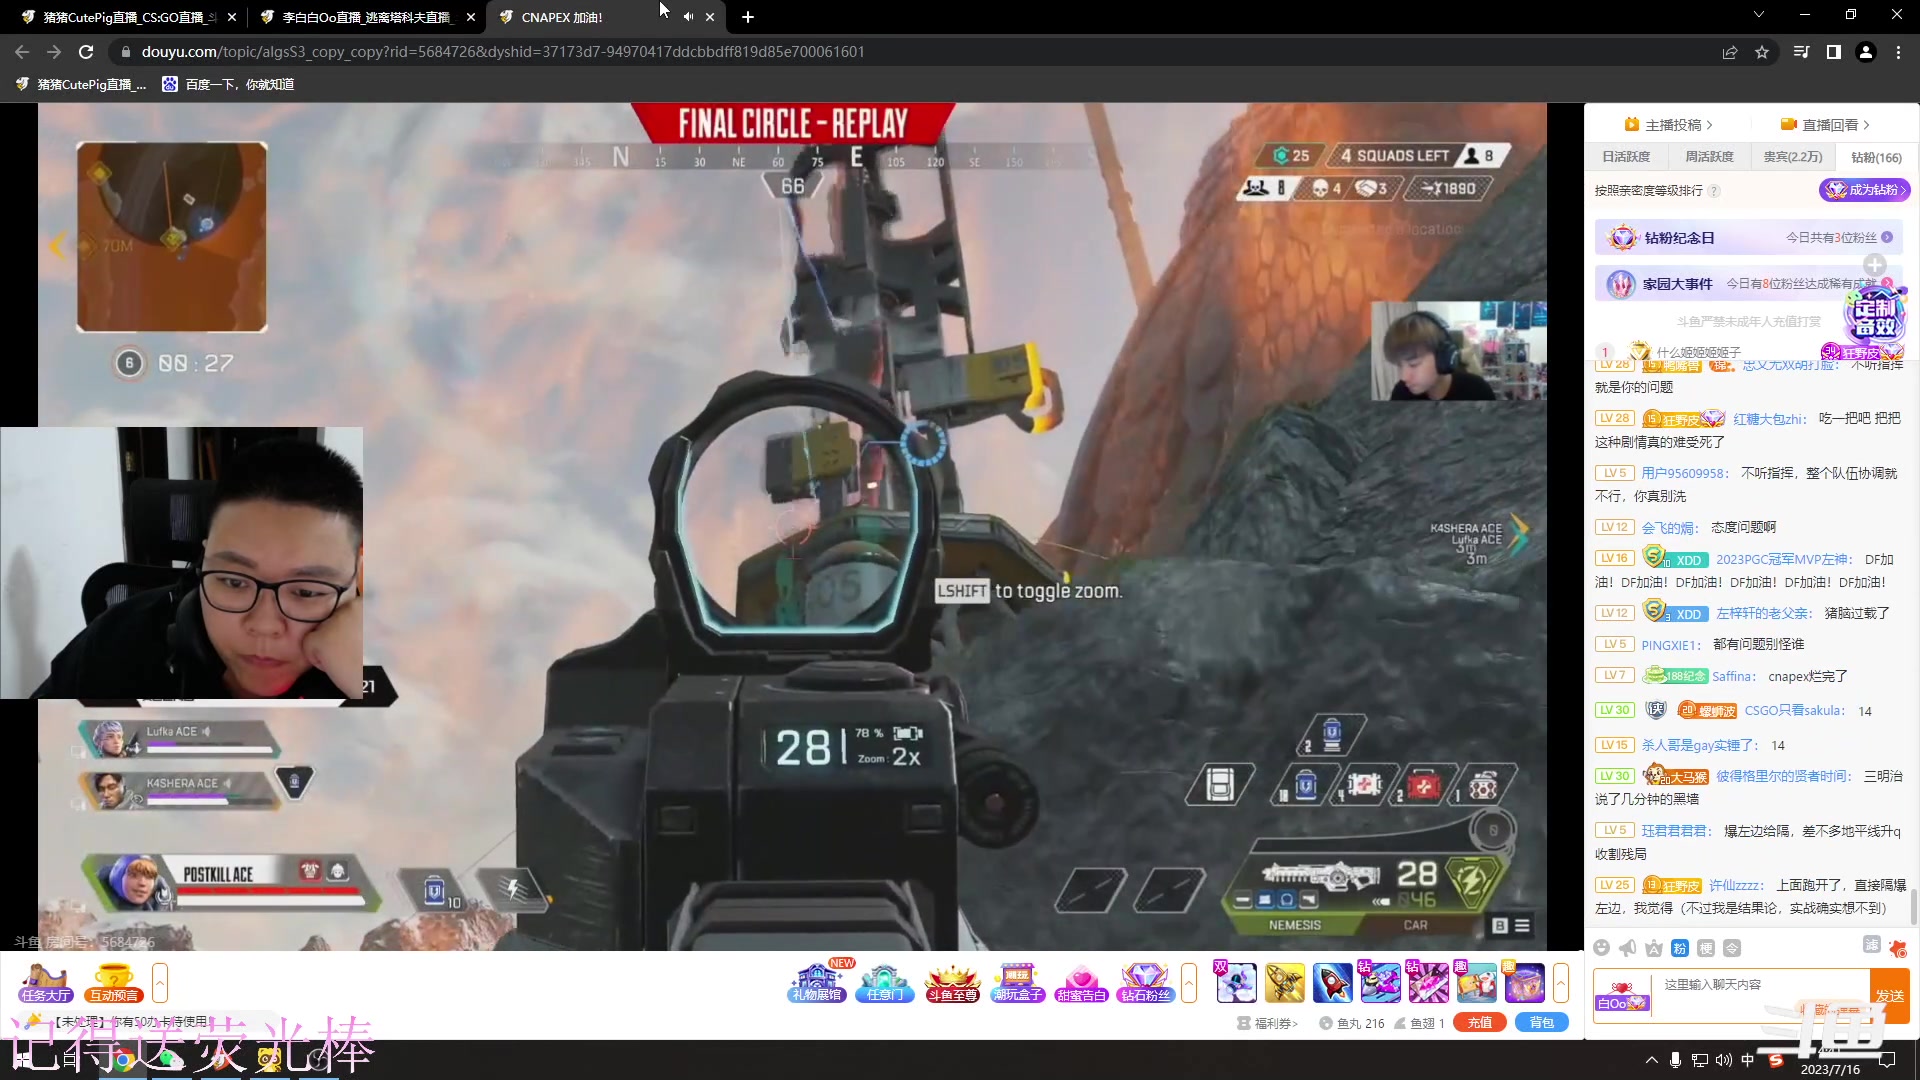The image size is (1920, 1080).
Task: Expand the left toolbar arrow beside 互动预言
Action: 160,983
